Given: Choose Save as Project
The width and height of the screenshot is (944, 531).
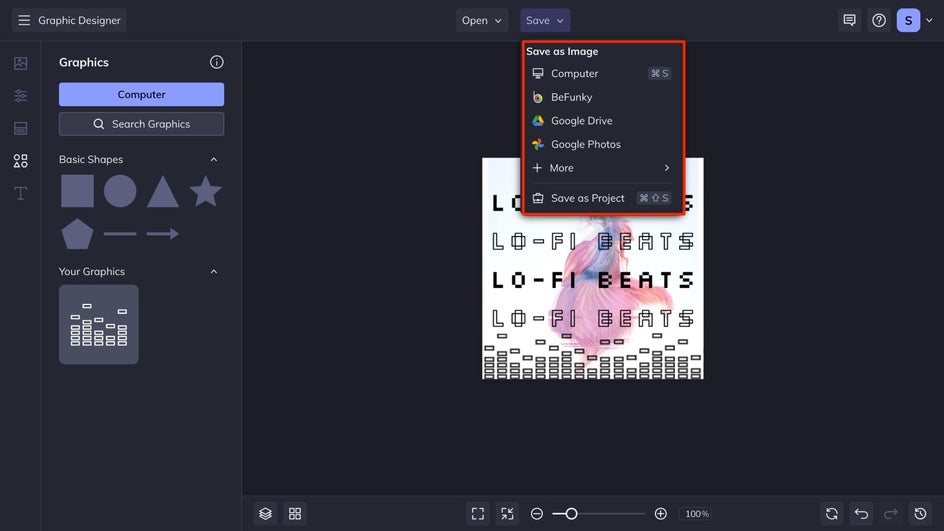Looking at the screenshot, I should point(602,198).
